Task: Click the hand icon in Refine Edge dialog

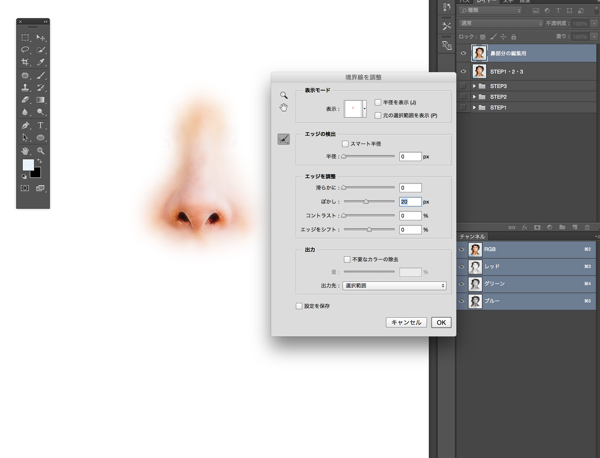Action: coord(284,108)
